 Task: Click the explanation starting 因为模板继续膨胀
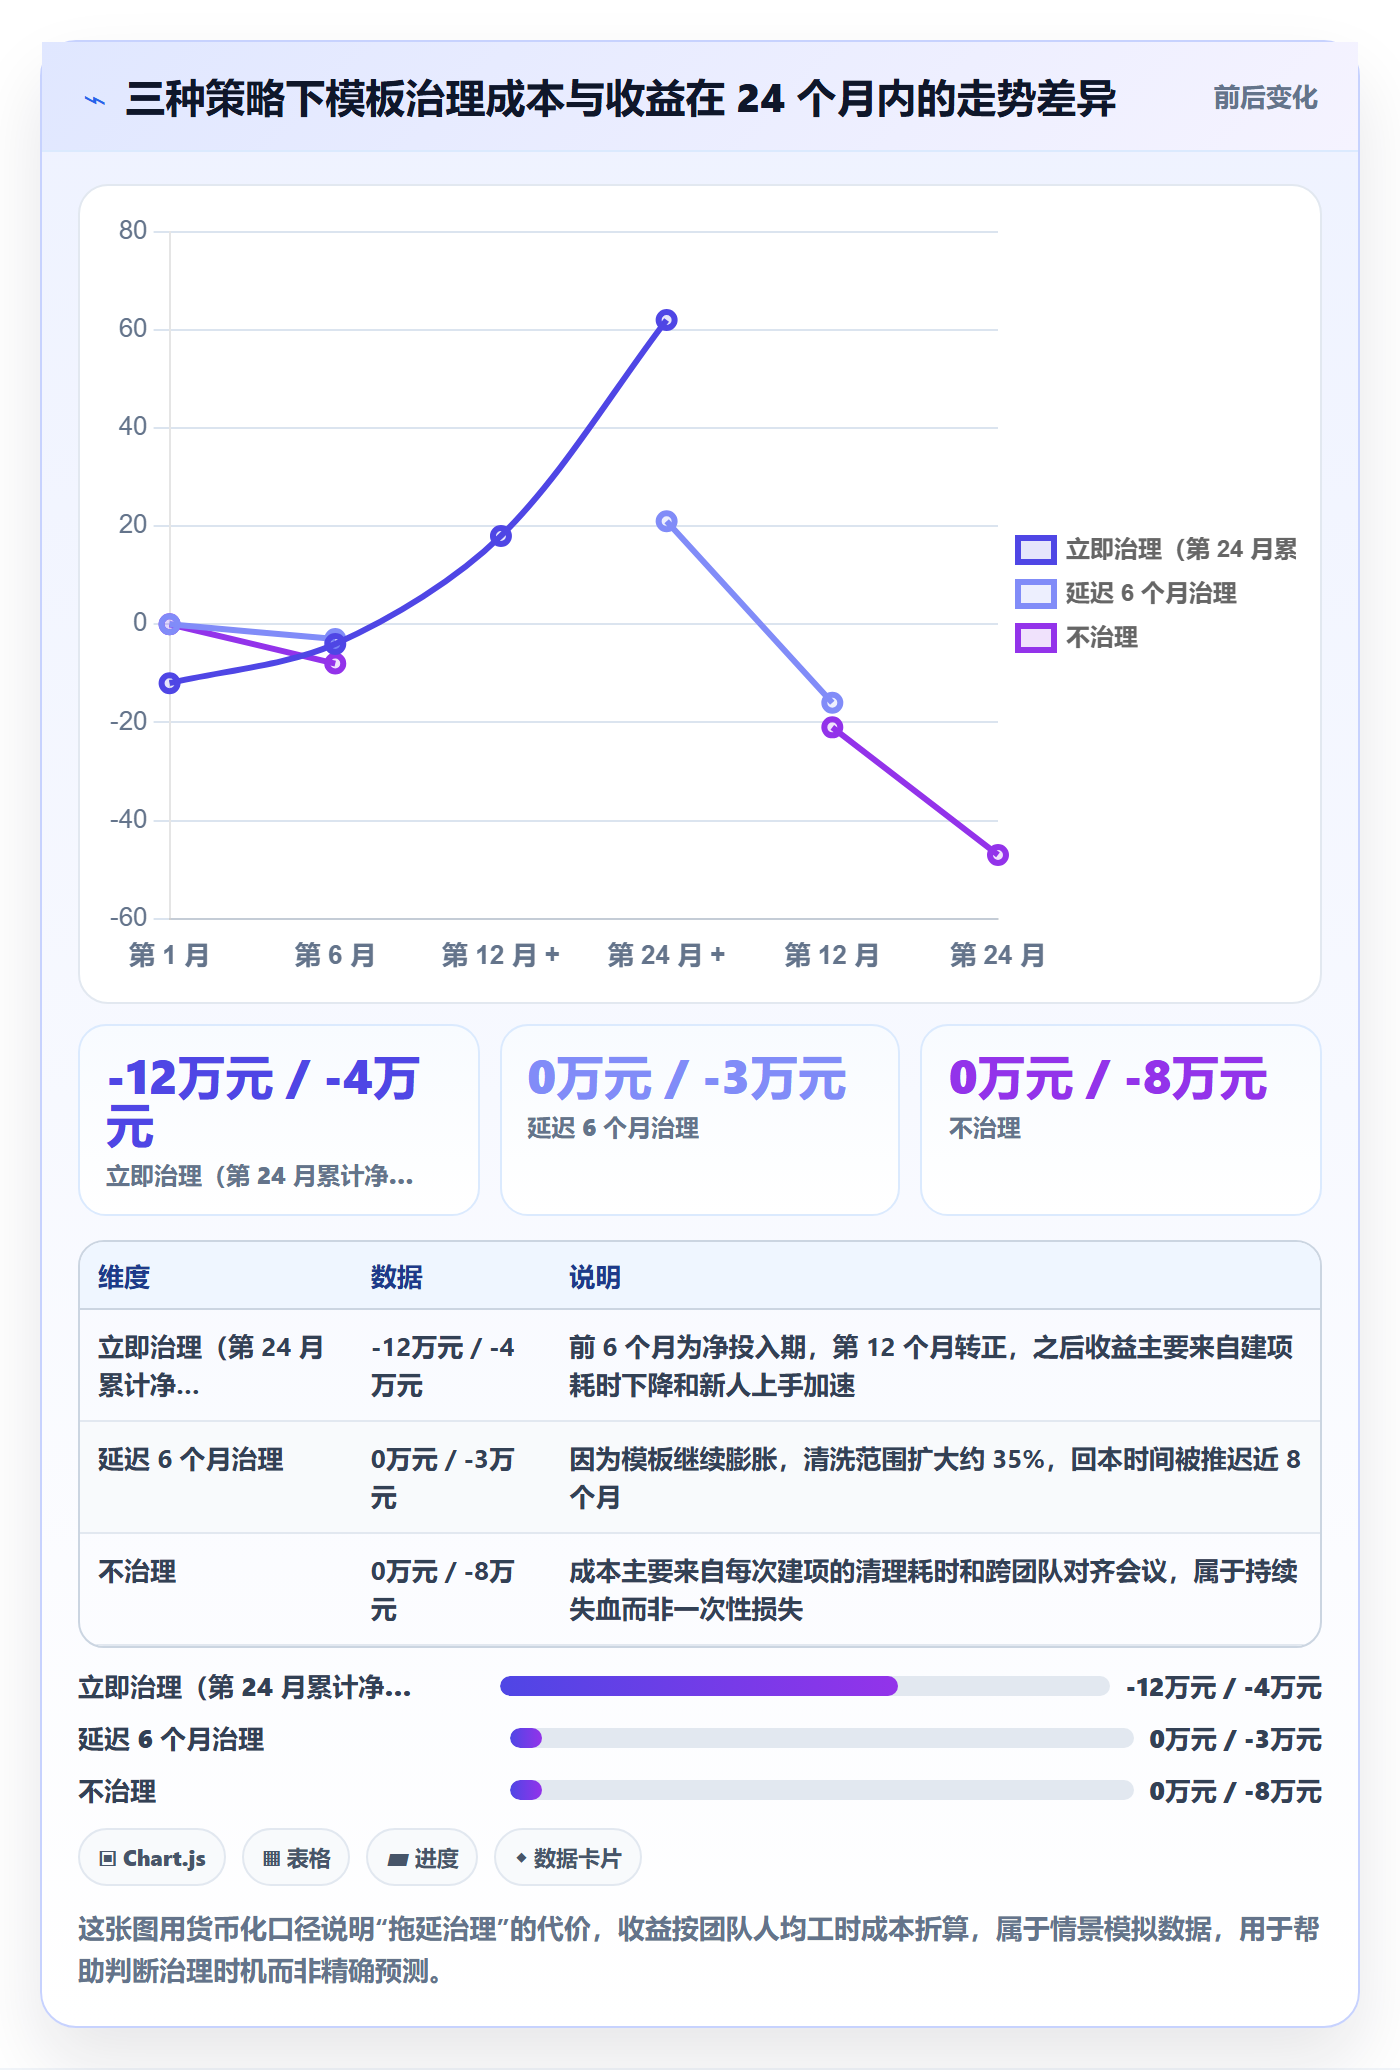(935, 1479)
